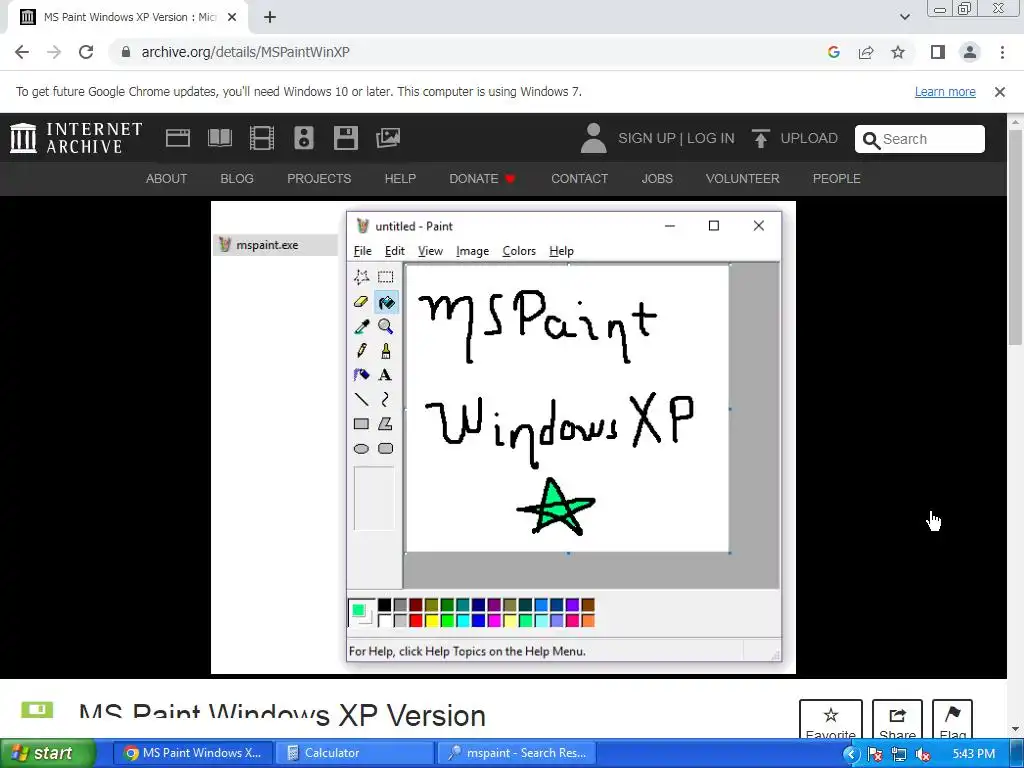Select the Pencil tool in Paint
The image size is (1024, 768).
point(361,351)
